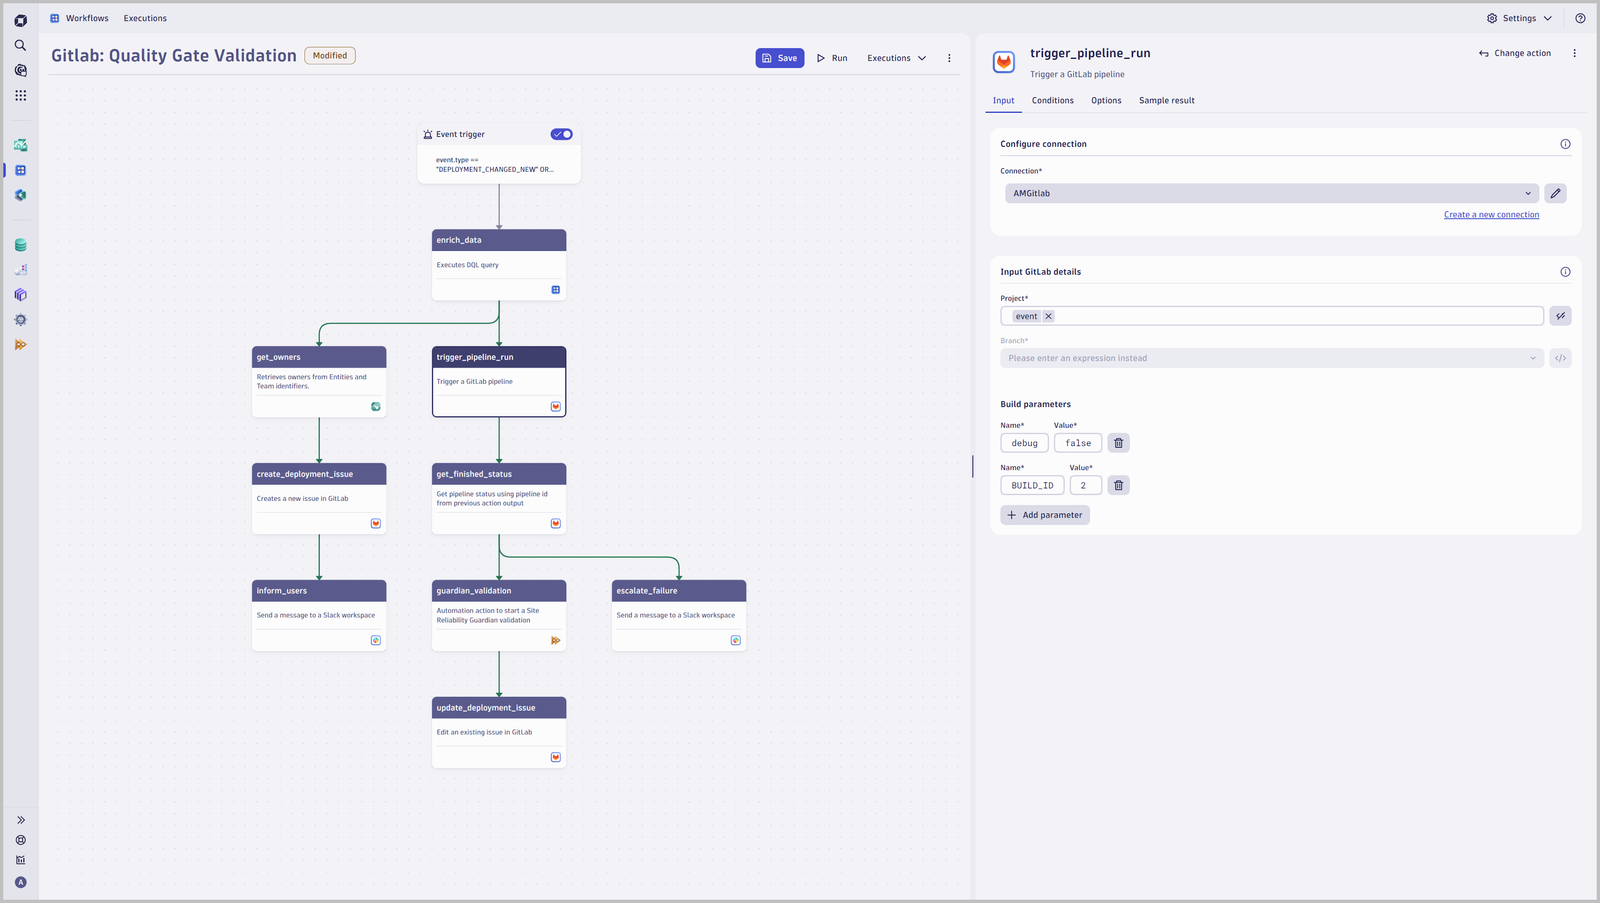Delete the debug build parameter

[x=1118, y=443]
